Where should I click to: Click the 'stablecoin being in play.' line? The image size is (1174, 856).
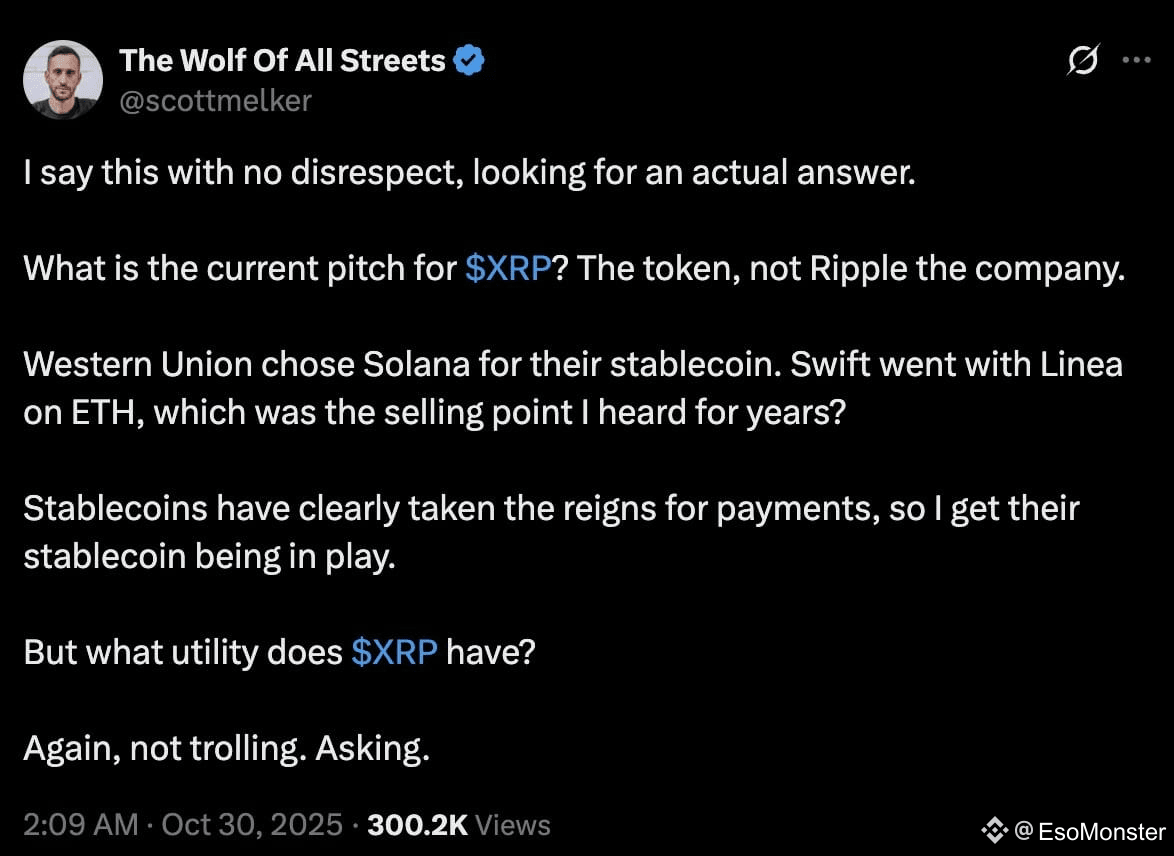tap(210, 556)
